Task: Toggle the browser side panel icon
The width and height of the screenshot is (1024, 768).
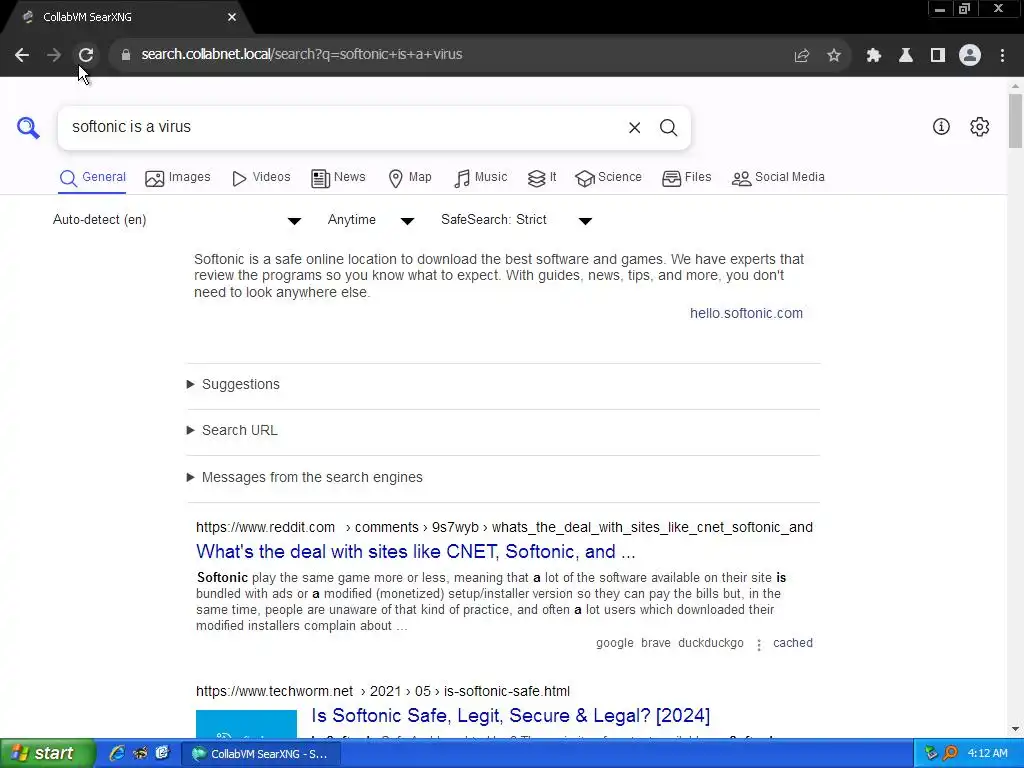Action: point(938,56)
